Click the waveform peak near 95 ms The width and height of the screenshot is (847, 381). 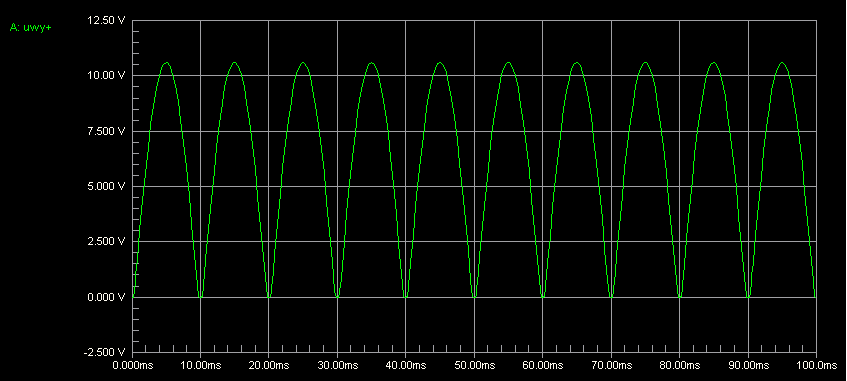[x=782, y=63]
